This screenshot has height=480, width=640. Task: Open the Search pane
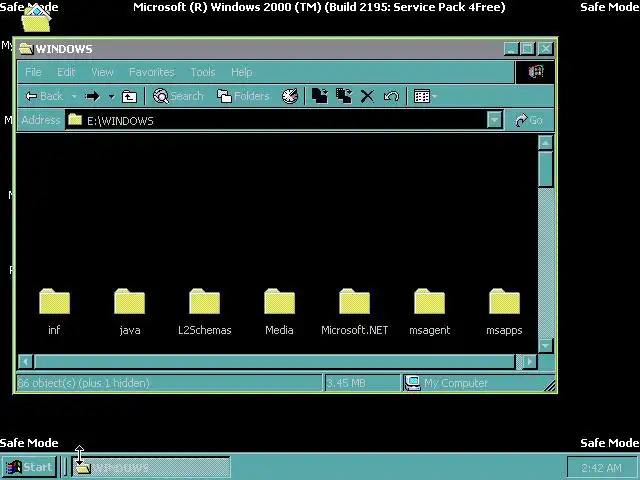tap(178, 96)
